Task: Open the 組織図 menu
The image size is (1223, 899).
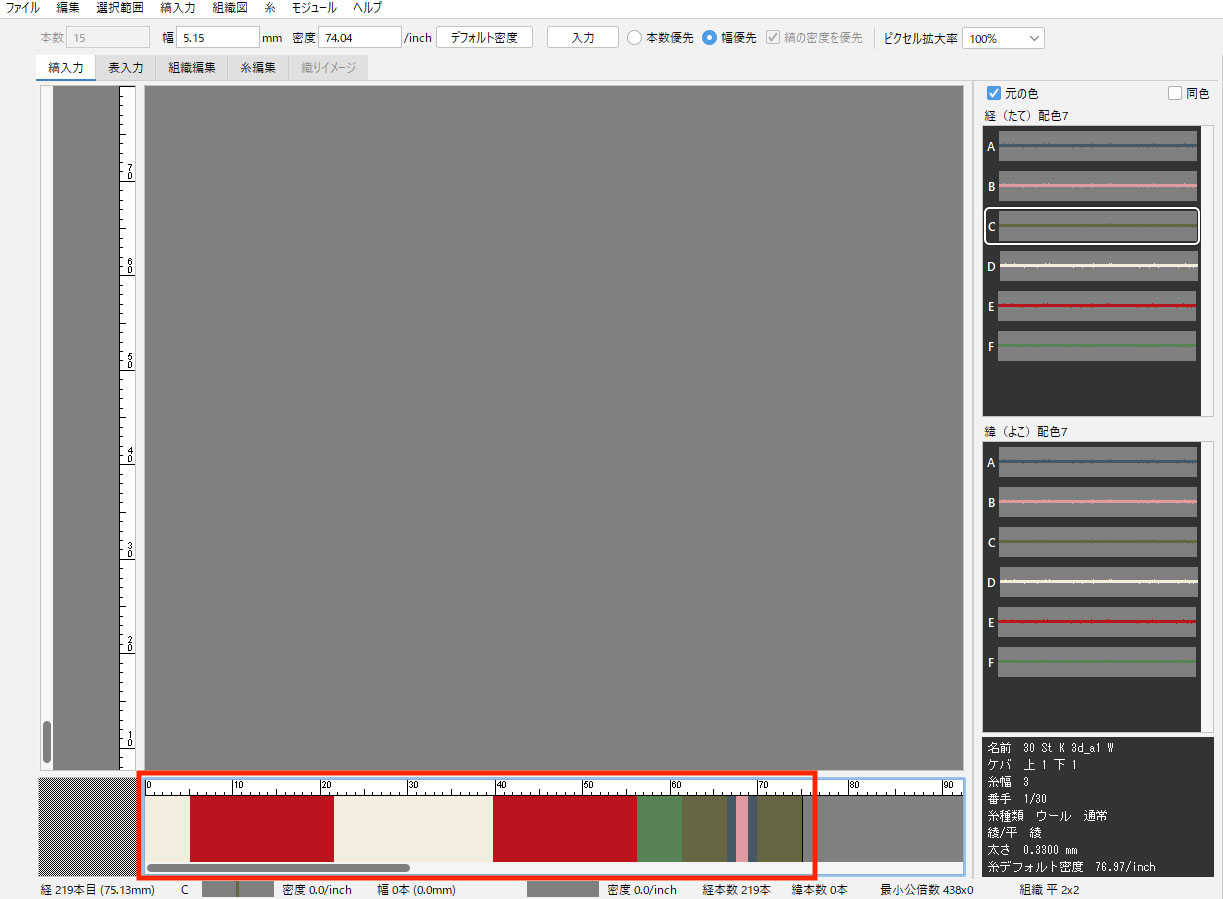Action: coord(229,7)
